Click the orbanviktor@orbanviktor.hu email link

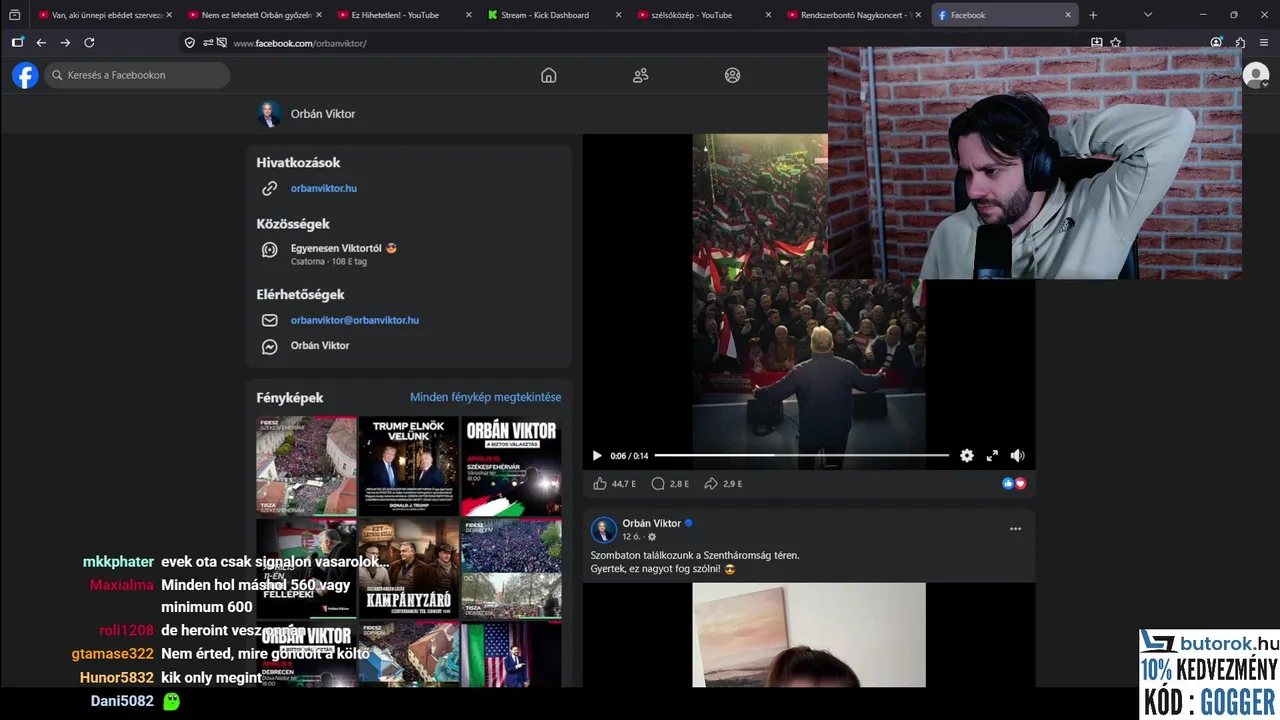pos(355,320)
